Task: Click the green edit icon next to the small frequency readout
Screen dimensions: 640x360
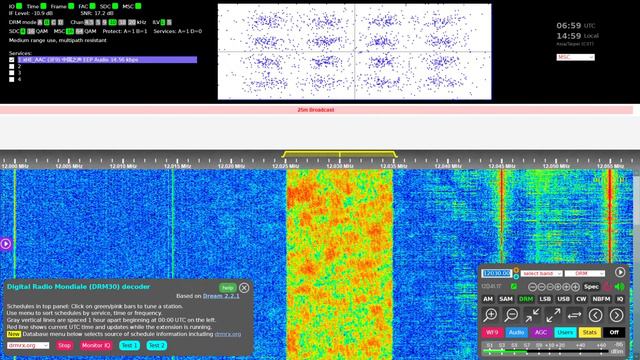Action: pos(514,287)
